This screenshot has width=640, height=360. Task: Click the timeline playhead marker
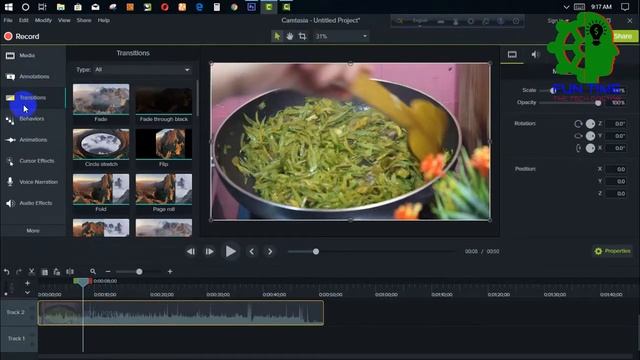click(82, 282)
